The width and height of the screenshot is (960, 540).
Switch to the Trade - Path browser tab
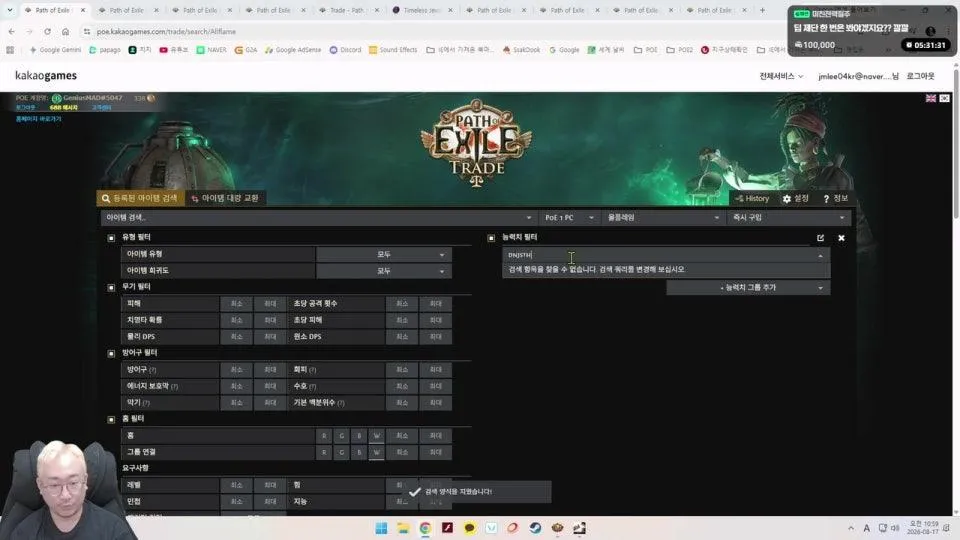pos(347,10)
